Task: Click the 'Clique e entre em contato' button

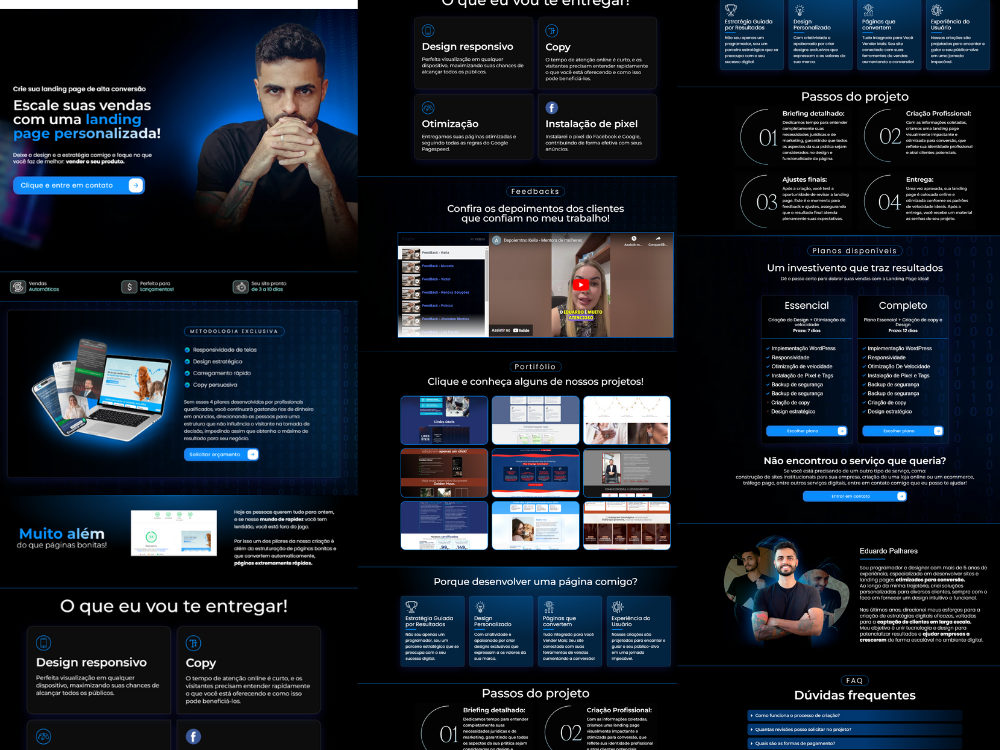Action: click(x=78, y=186)
